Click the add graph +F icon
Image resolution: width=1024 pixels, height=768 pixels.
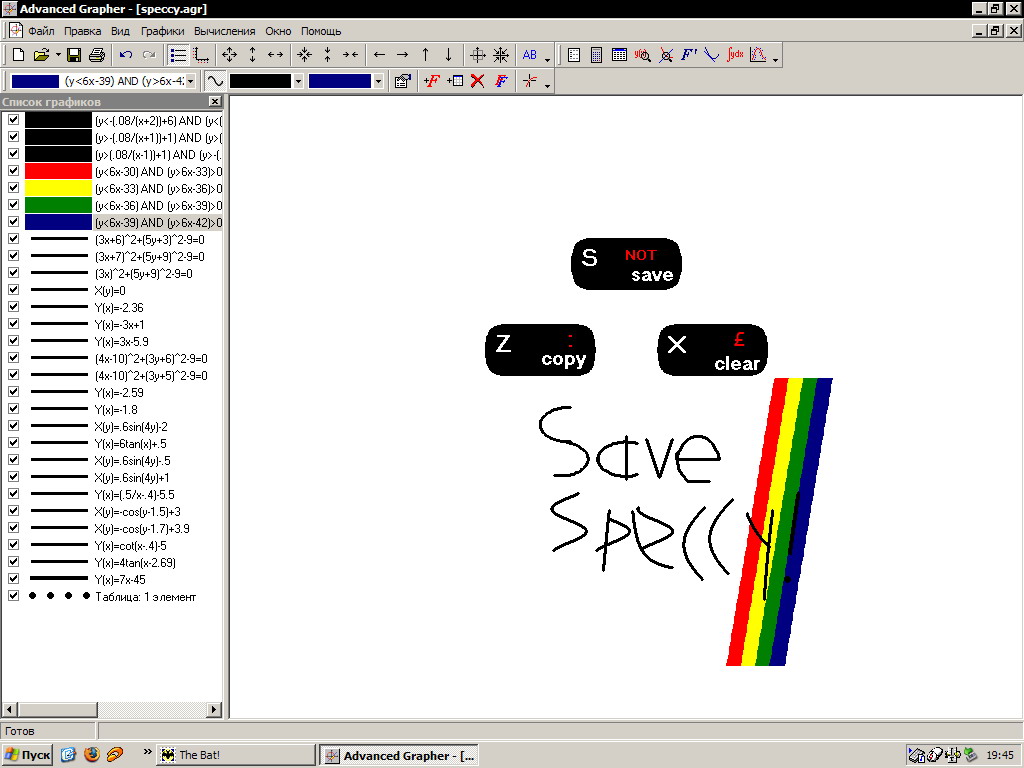click(431, 81)
